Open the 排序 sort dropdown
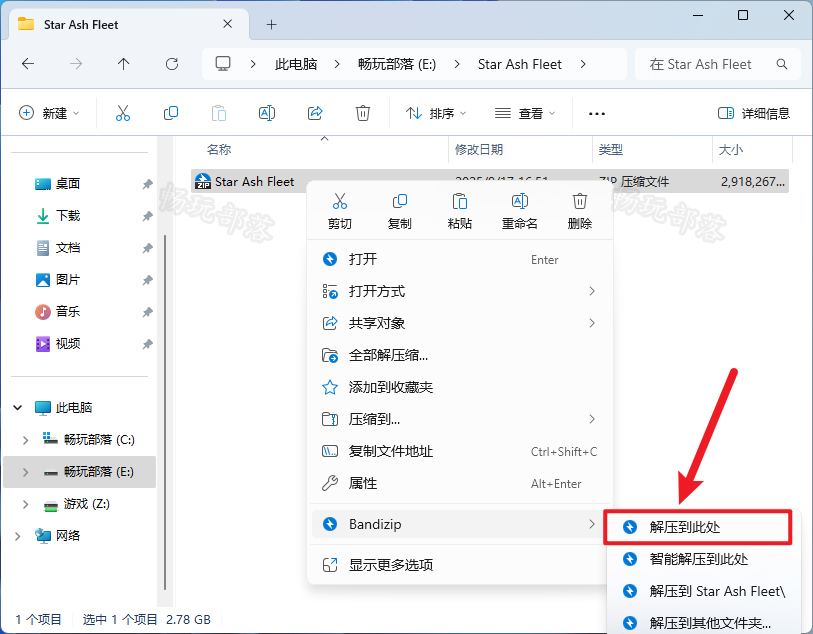Viewport: 813px width, 634px height. pos(436,113)
